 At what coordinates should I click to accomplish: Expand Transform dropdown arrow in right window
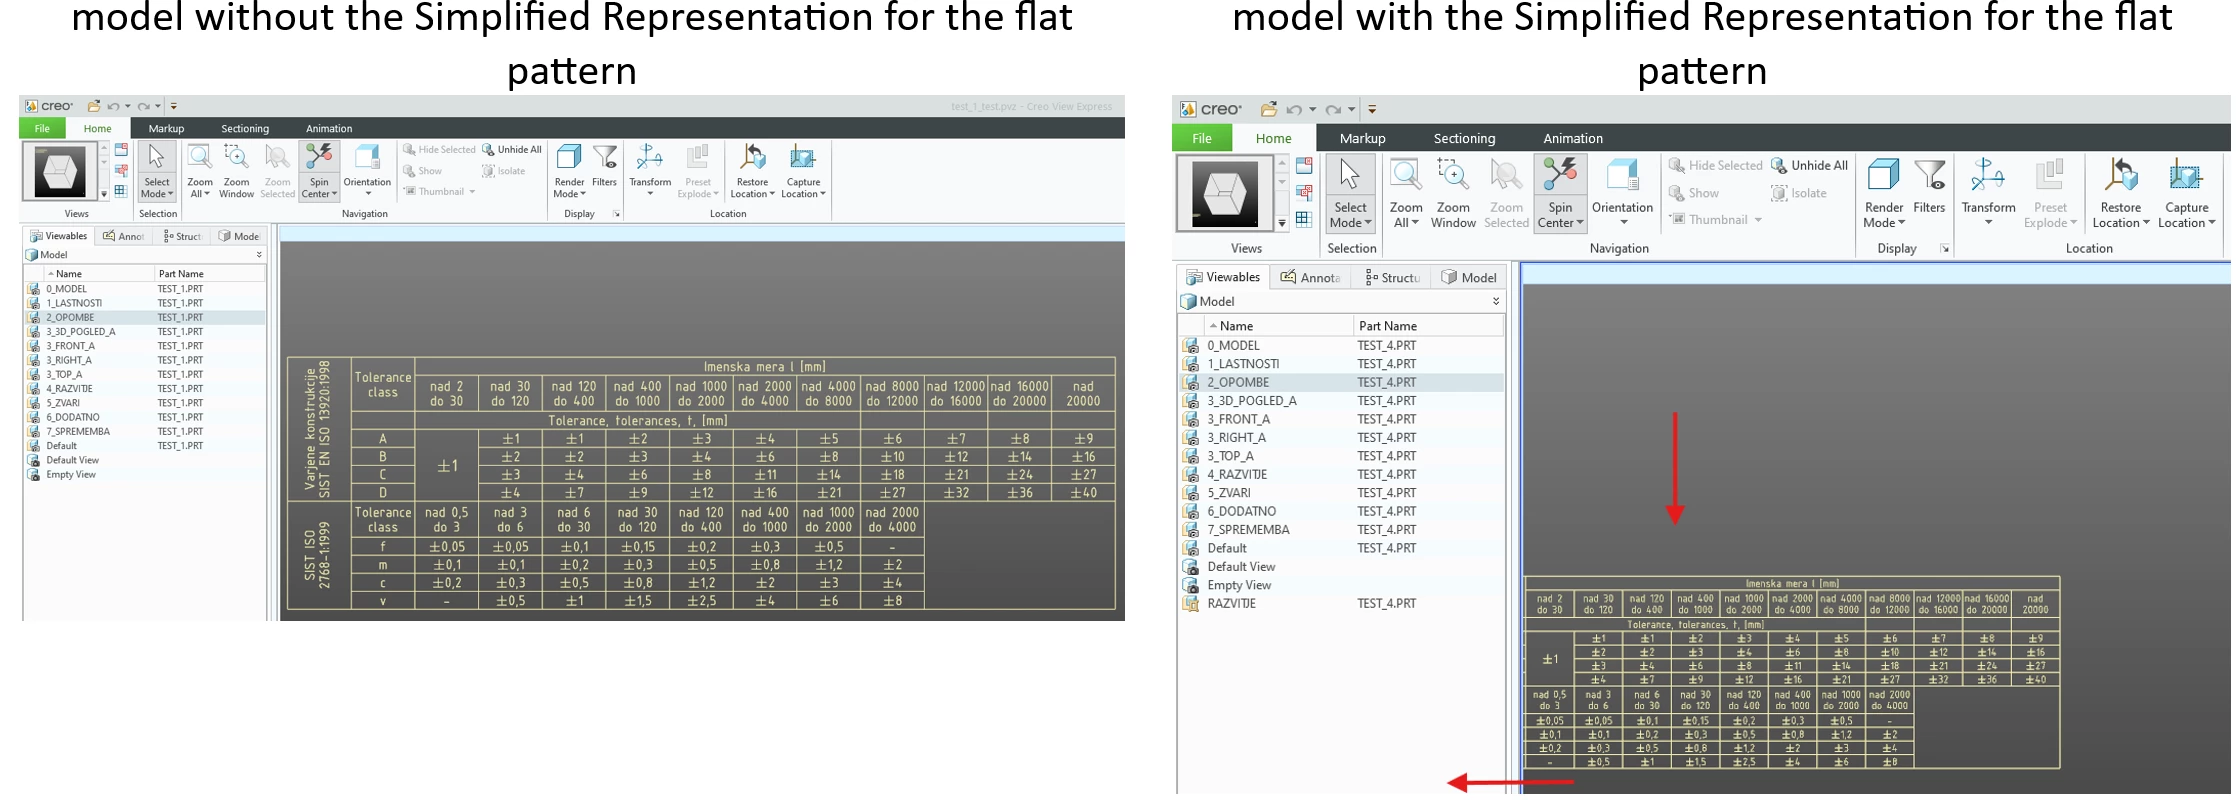coord(1988,223)
